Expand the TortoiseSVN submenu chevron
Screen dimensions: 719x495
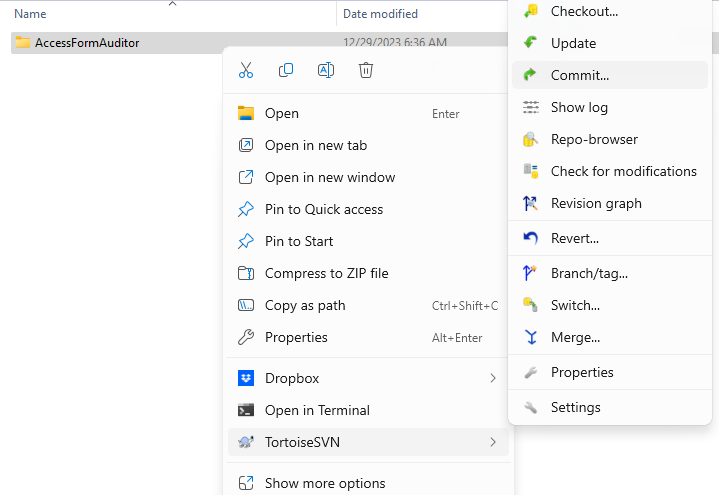click(493, 442)
